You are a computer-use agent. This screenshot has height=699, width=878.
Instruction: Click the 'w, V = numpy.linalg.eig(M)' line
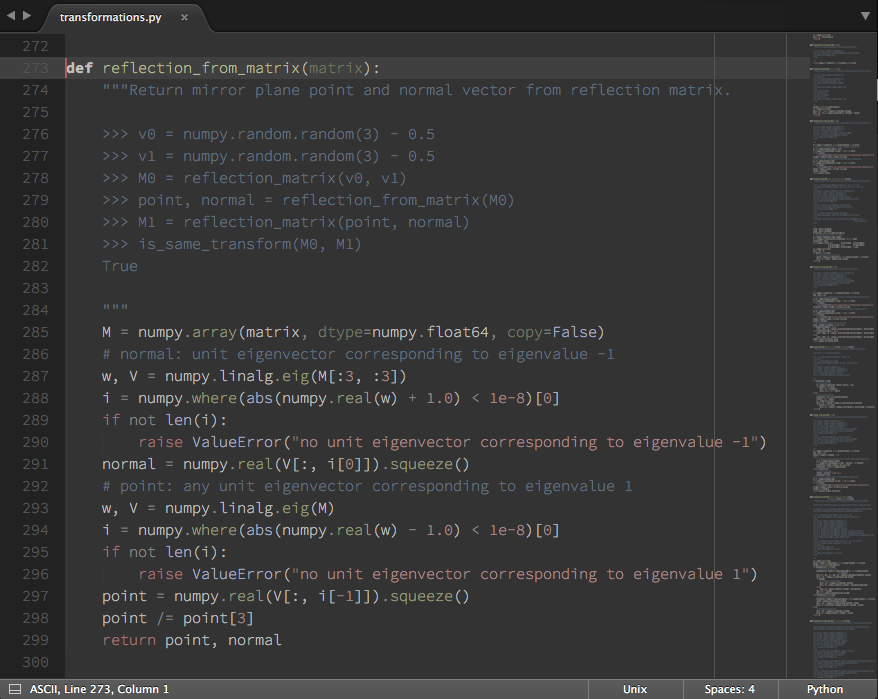(218, 508)
